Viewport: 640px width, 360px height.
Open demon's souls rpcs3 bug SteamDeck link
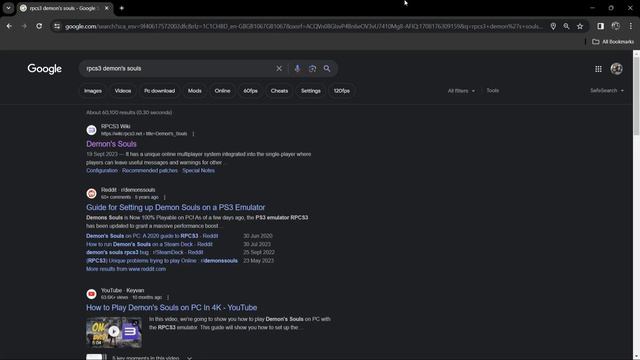tap(144, 252)
